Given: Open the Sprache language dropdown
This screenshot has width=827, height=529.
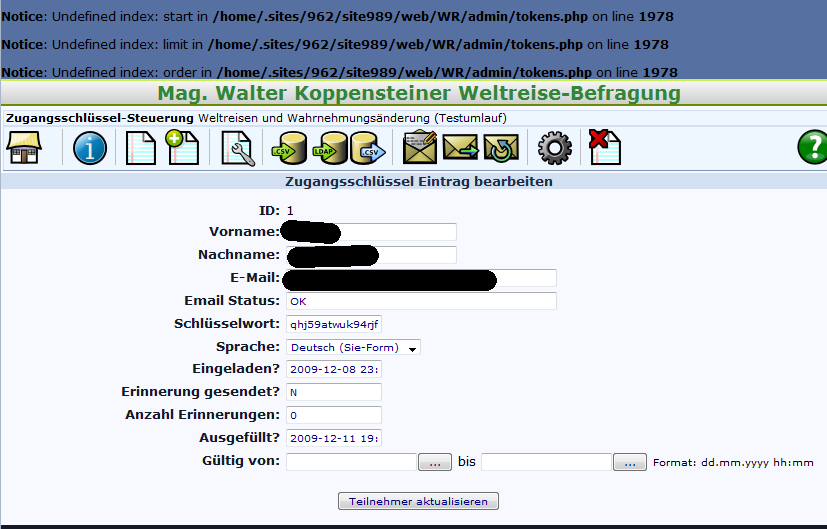Looking at the screenshot, I should tap(353, 348).
